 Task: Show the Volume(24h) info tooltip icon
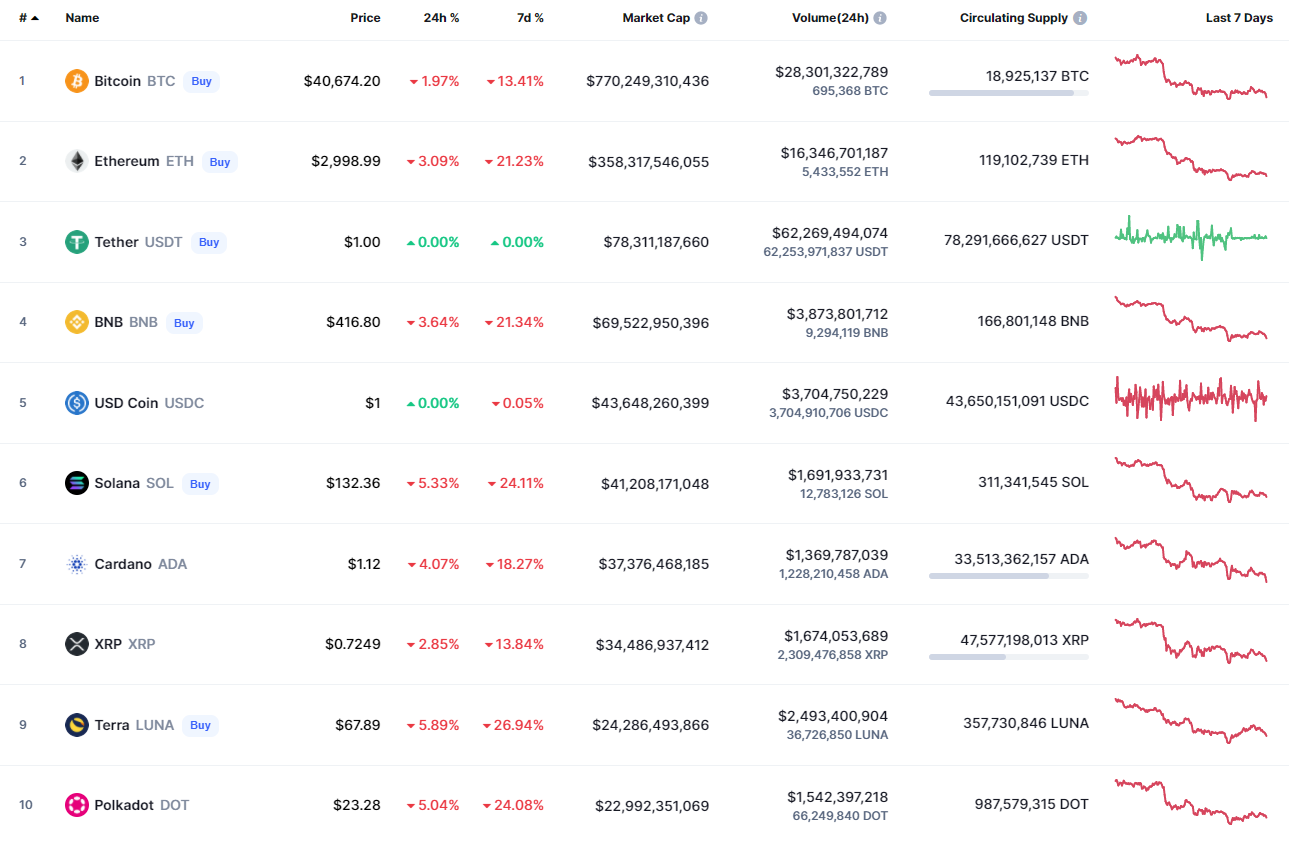879,18
